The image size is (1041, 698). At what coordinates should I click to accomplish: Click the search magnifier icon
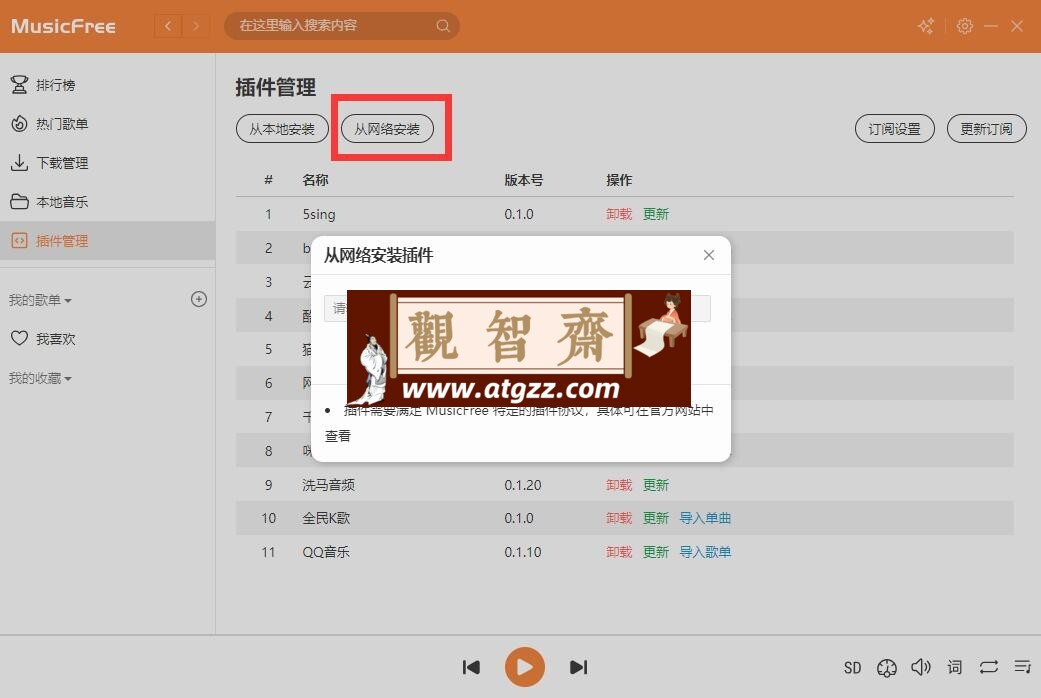click(443, 26)
